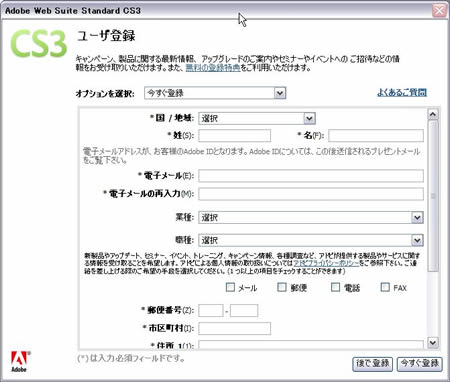The image size is (450, 382).
Task: Click the 入力必須フィールド footnote text
Action: (x=131, y=359)
